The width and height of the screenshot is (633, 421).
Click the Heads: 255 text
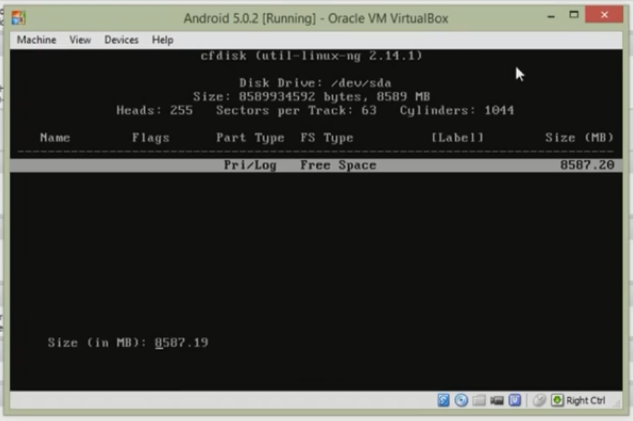tap(154, 110)
